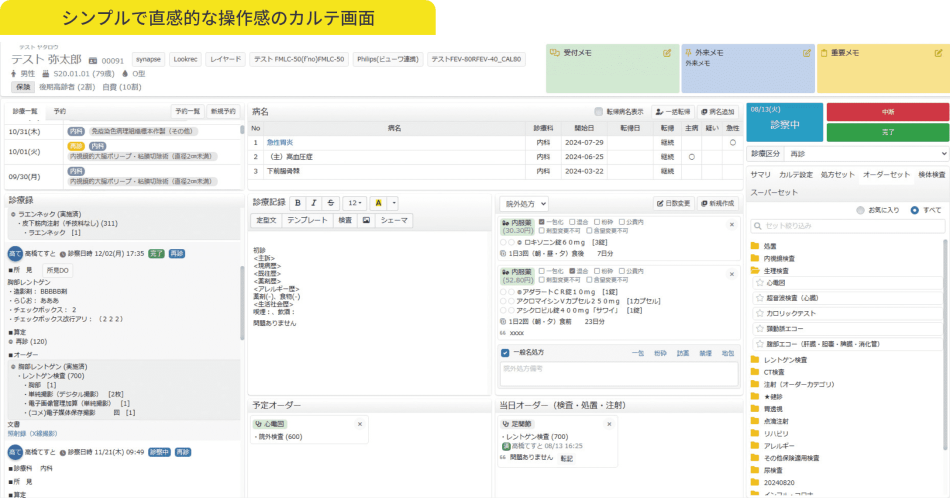Click the yellow text highlight color swatch
The image size is (950, 498).
click(x=379, y=203)
